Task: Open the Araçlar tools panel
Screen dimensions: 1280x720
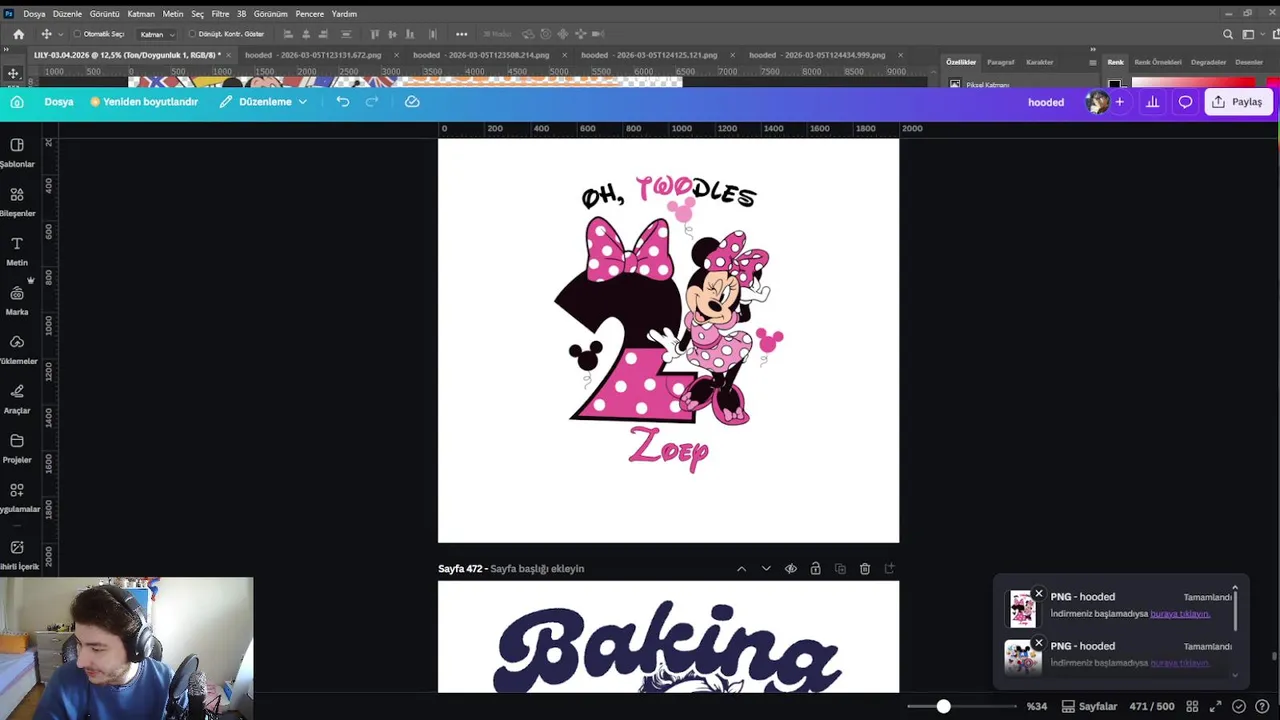Action: 17,399
